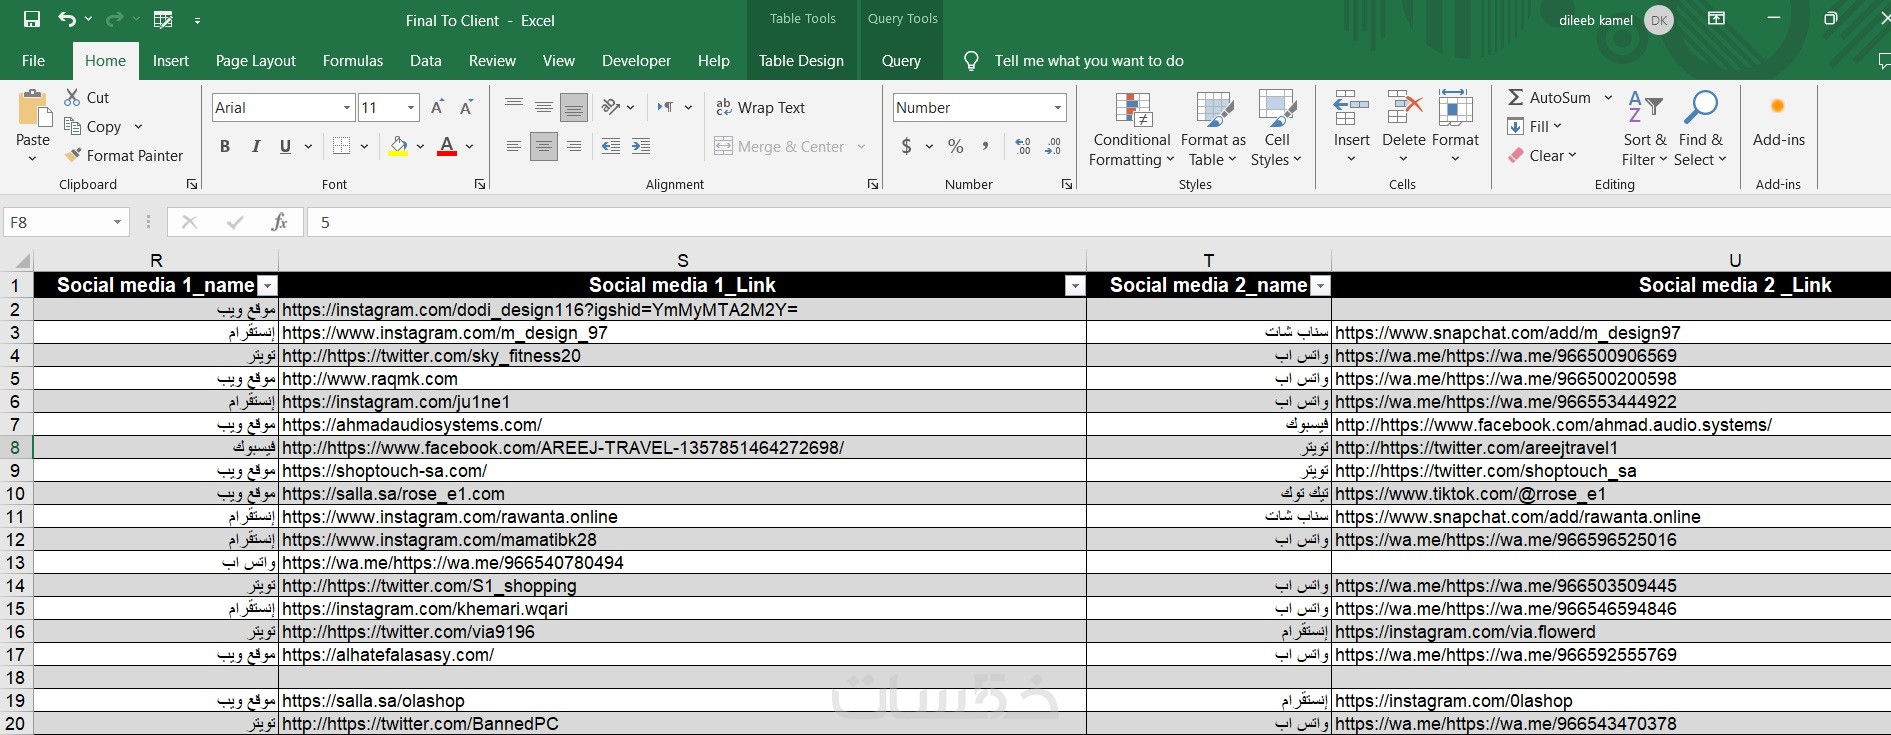The width and height of the screenshot is (1891, 735).
Task: Open the font size dropdown
Action: point(411,107)
